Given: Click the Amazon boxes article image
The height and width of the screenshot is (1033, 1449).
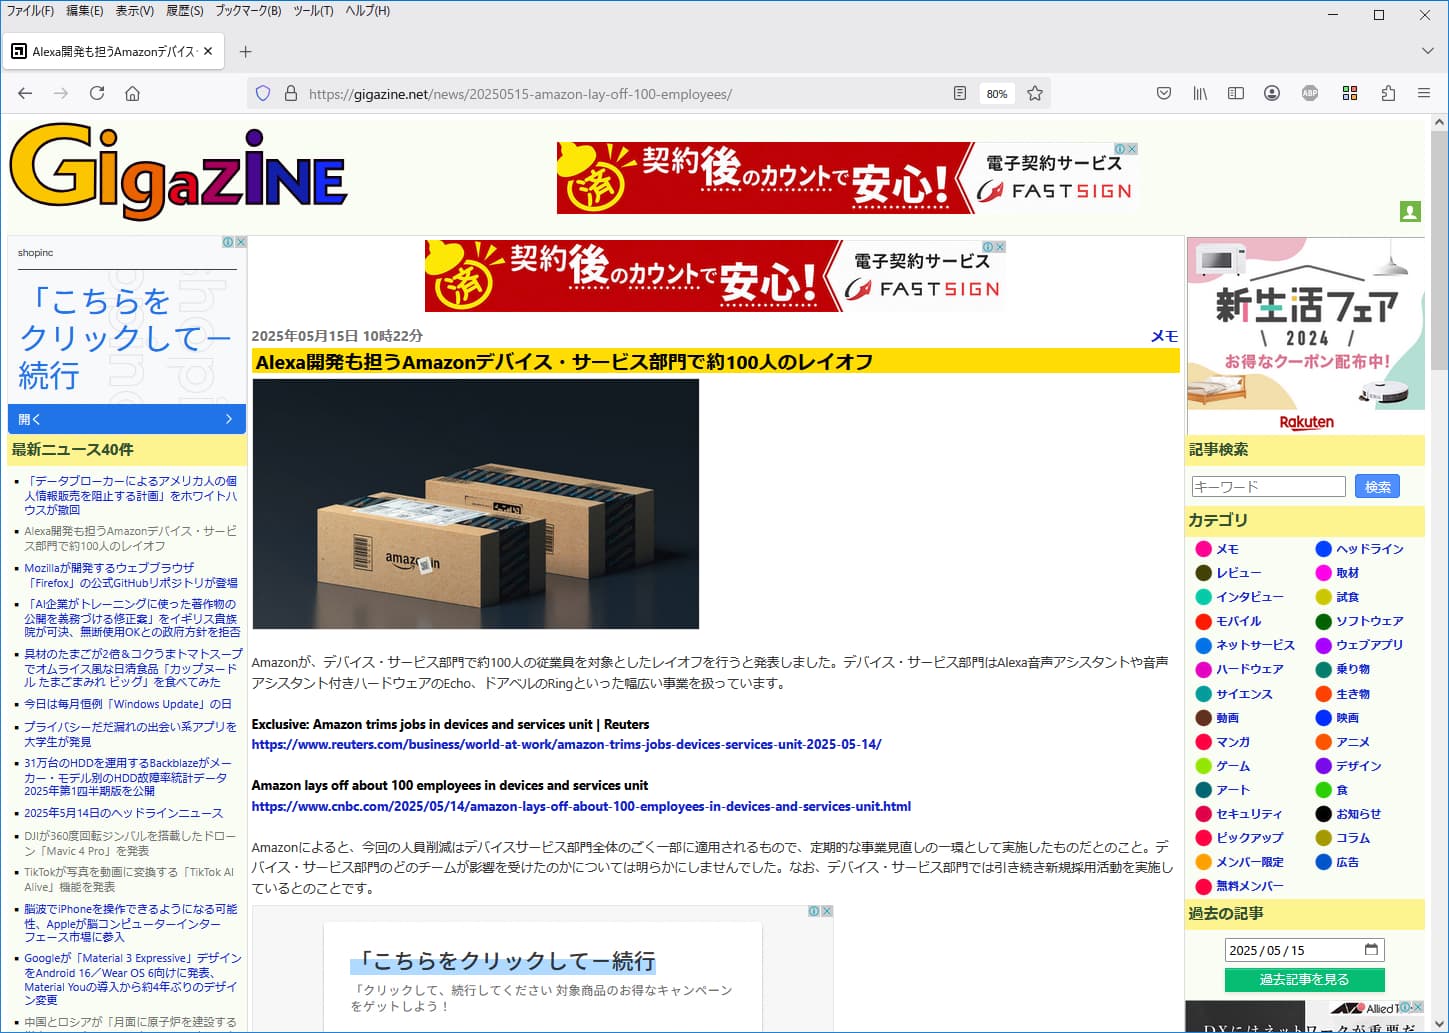Looking at the screenshot, I should [475, 504].
